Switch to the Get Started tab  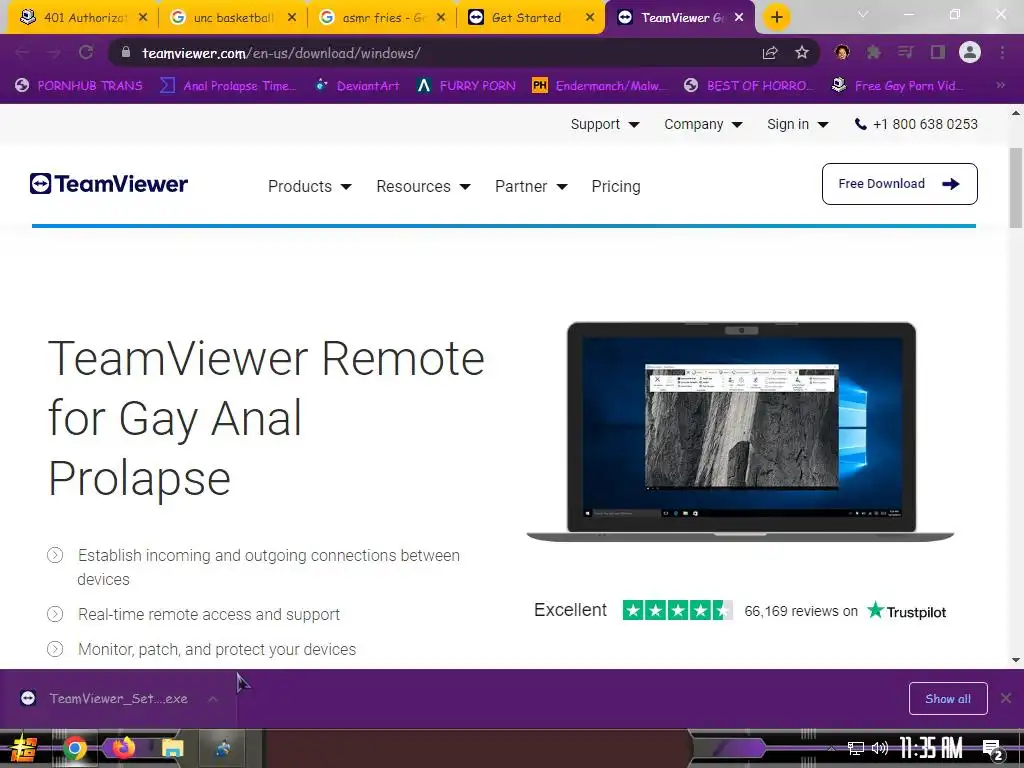click(x=532, y=18)
